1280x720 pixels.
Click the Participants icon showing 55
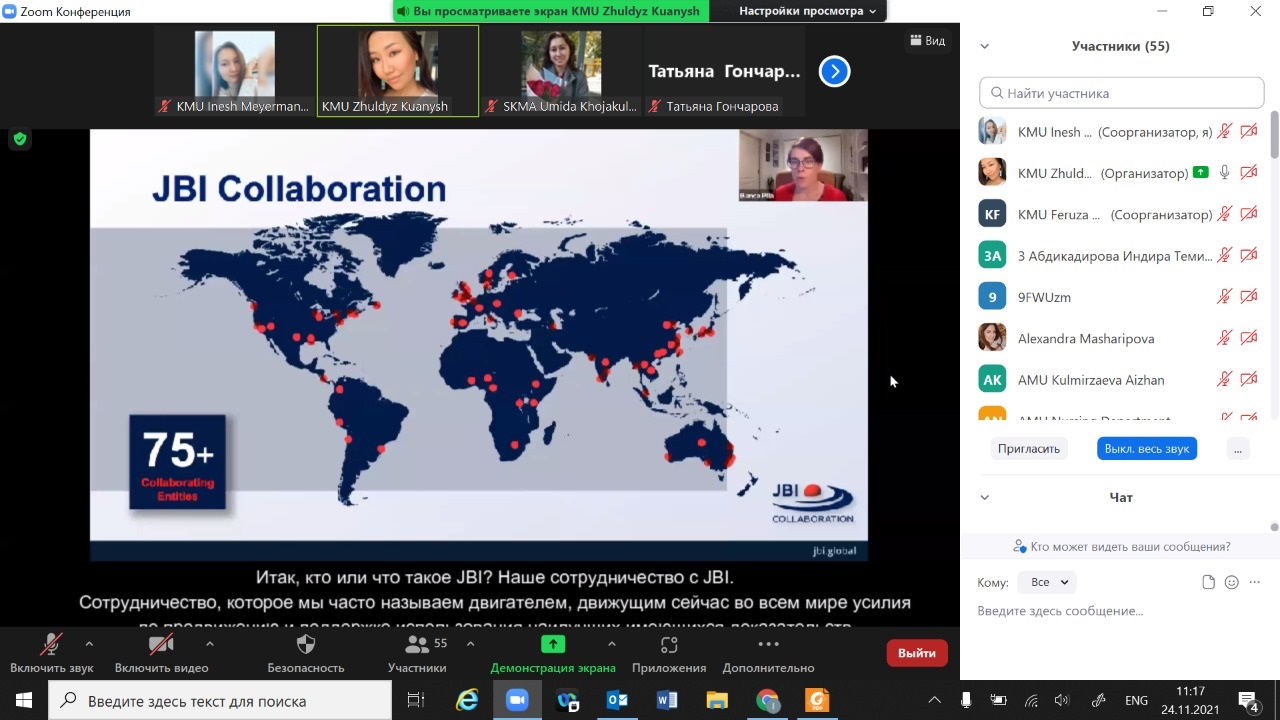coord(418,645)
